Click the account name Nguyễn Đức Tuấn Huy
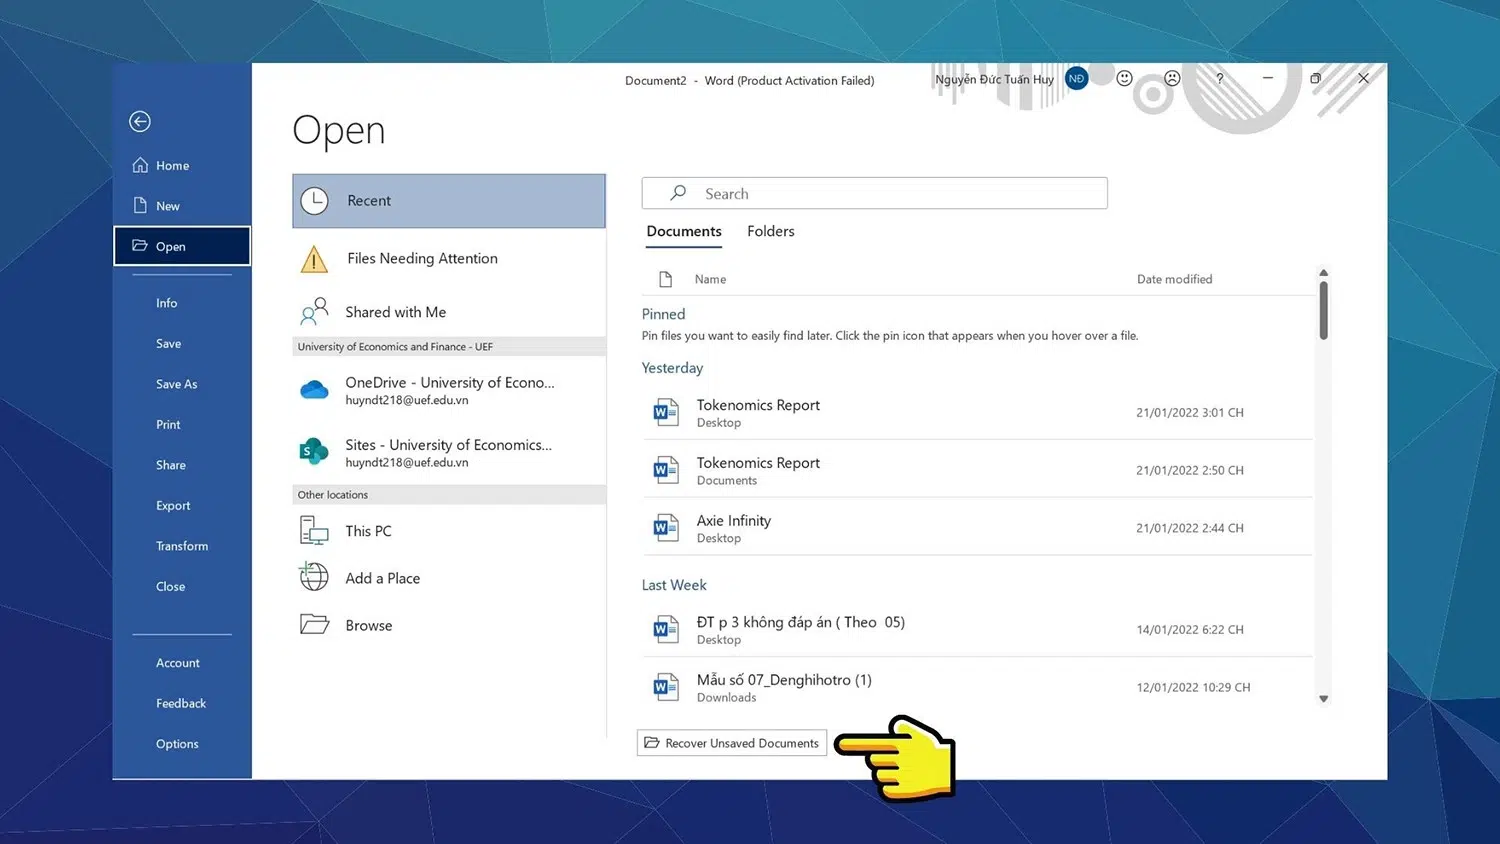This screenshot has width=1500, height=844. 994,79
